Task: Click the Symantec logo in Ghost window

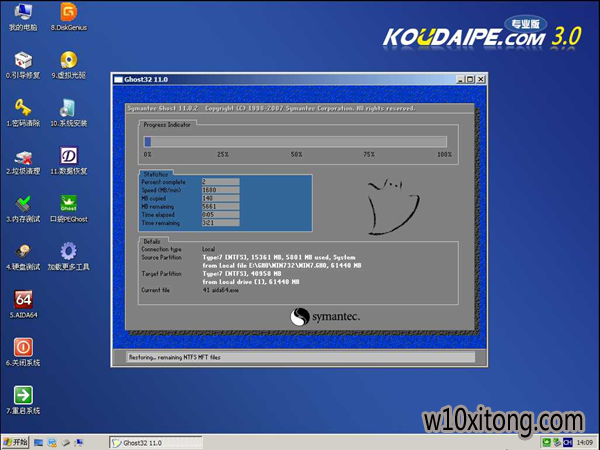Action: (x=325, y=317)
